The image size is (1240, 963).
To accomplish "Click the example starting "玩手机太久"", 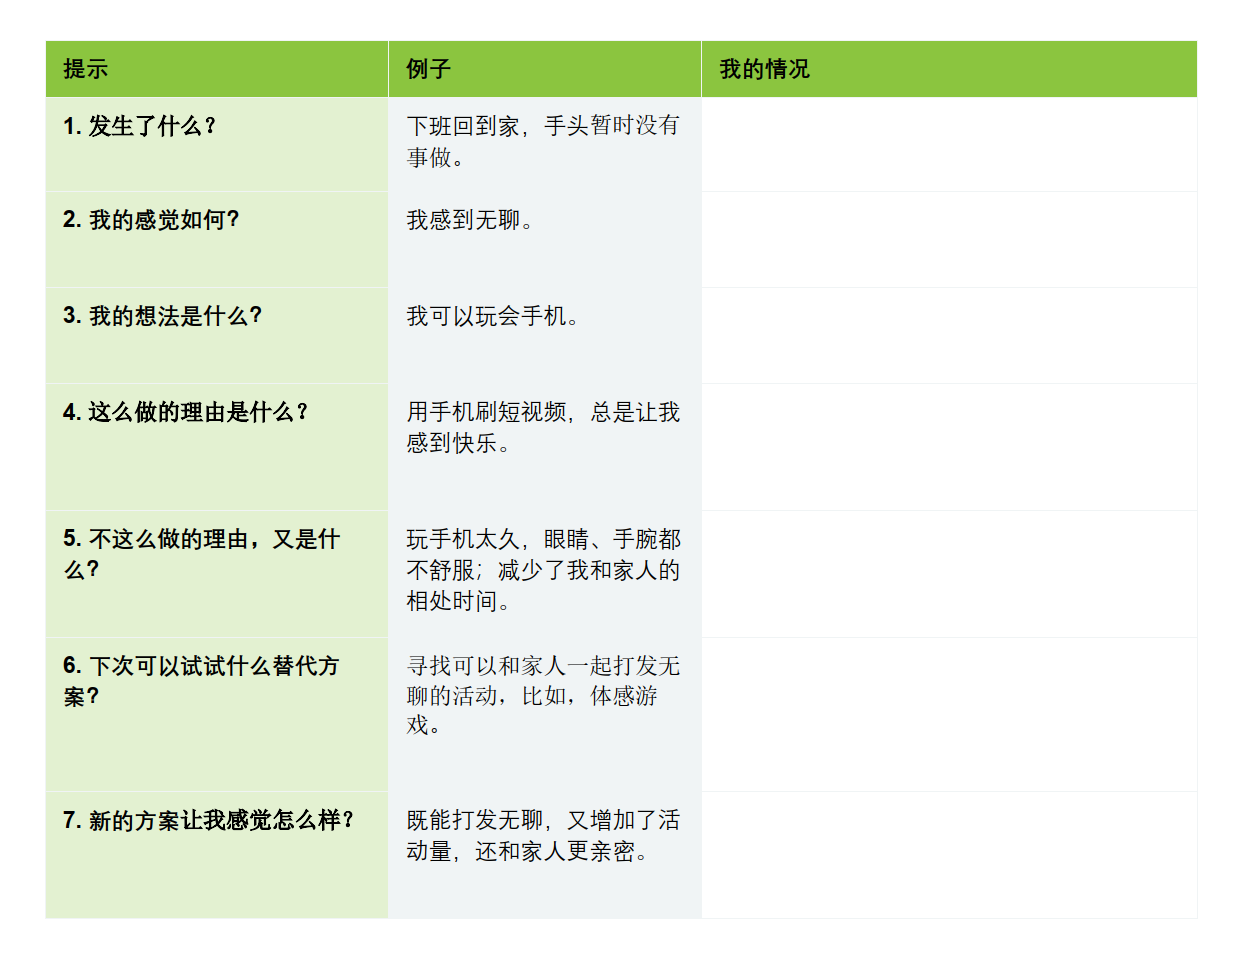I will (543, 570).
